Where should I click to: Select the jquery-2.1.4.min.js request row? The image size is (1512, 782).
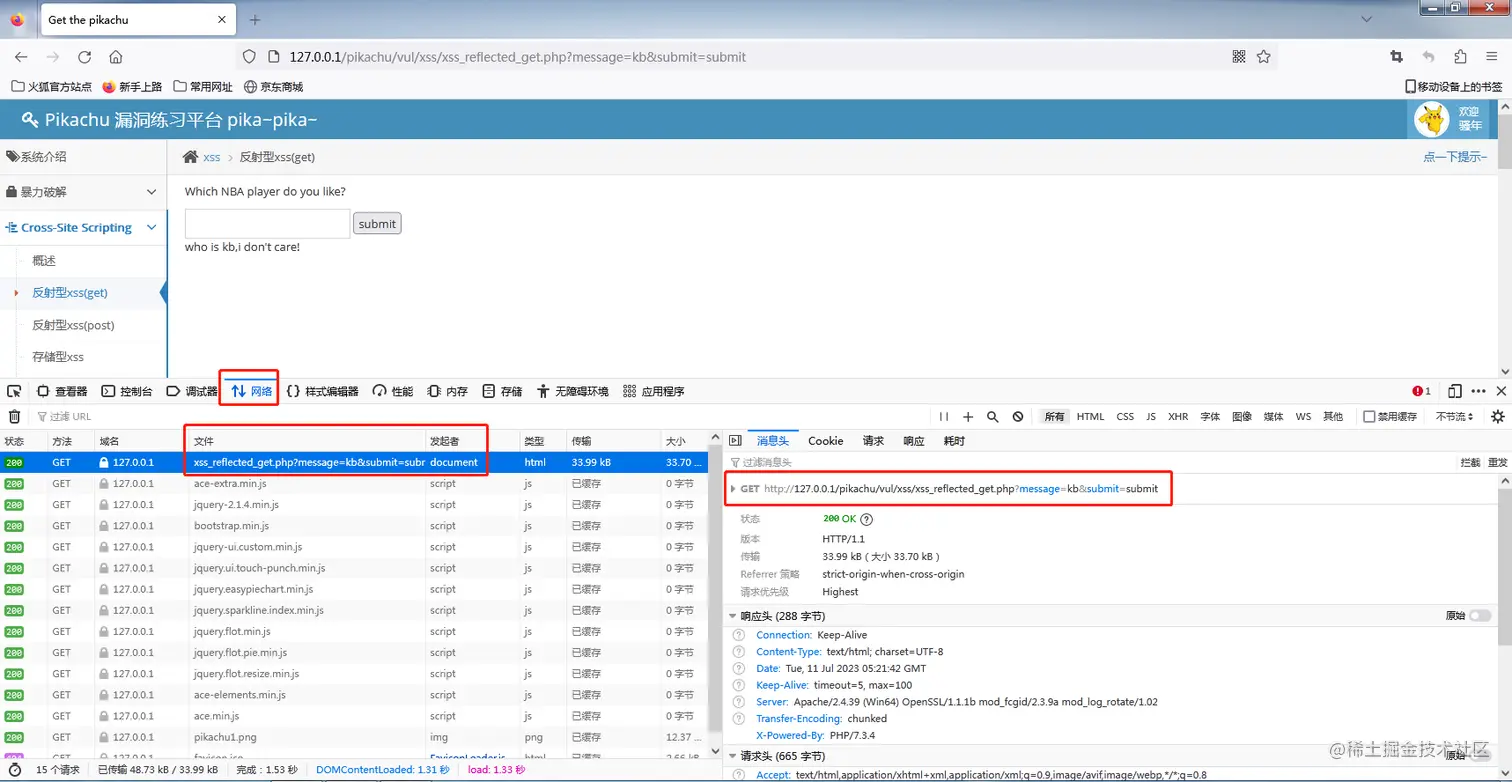355,505
